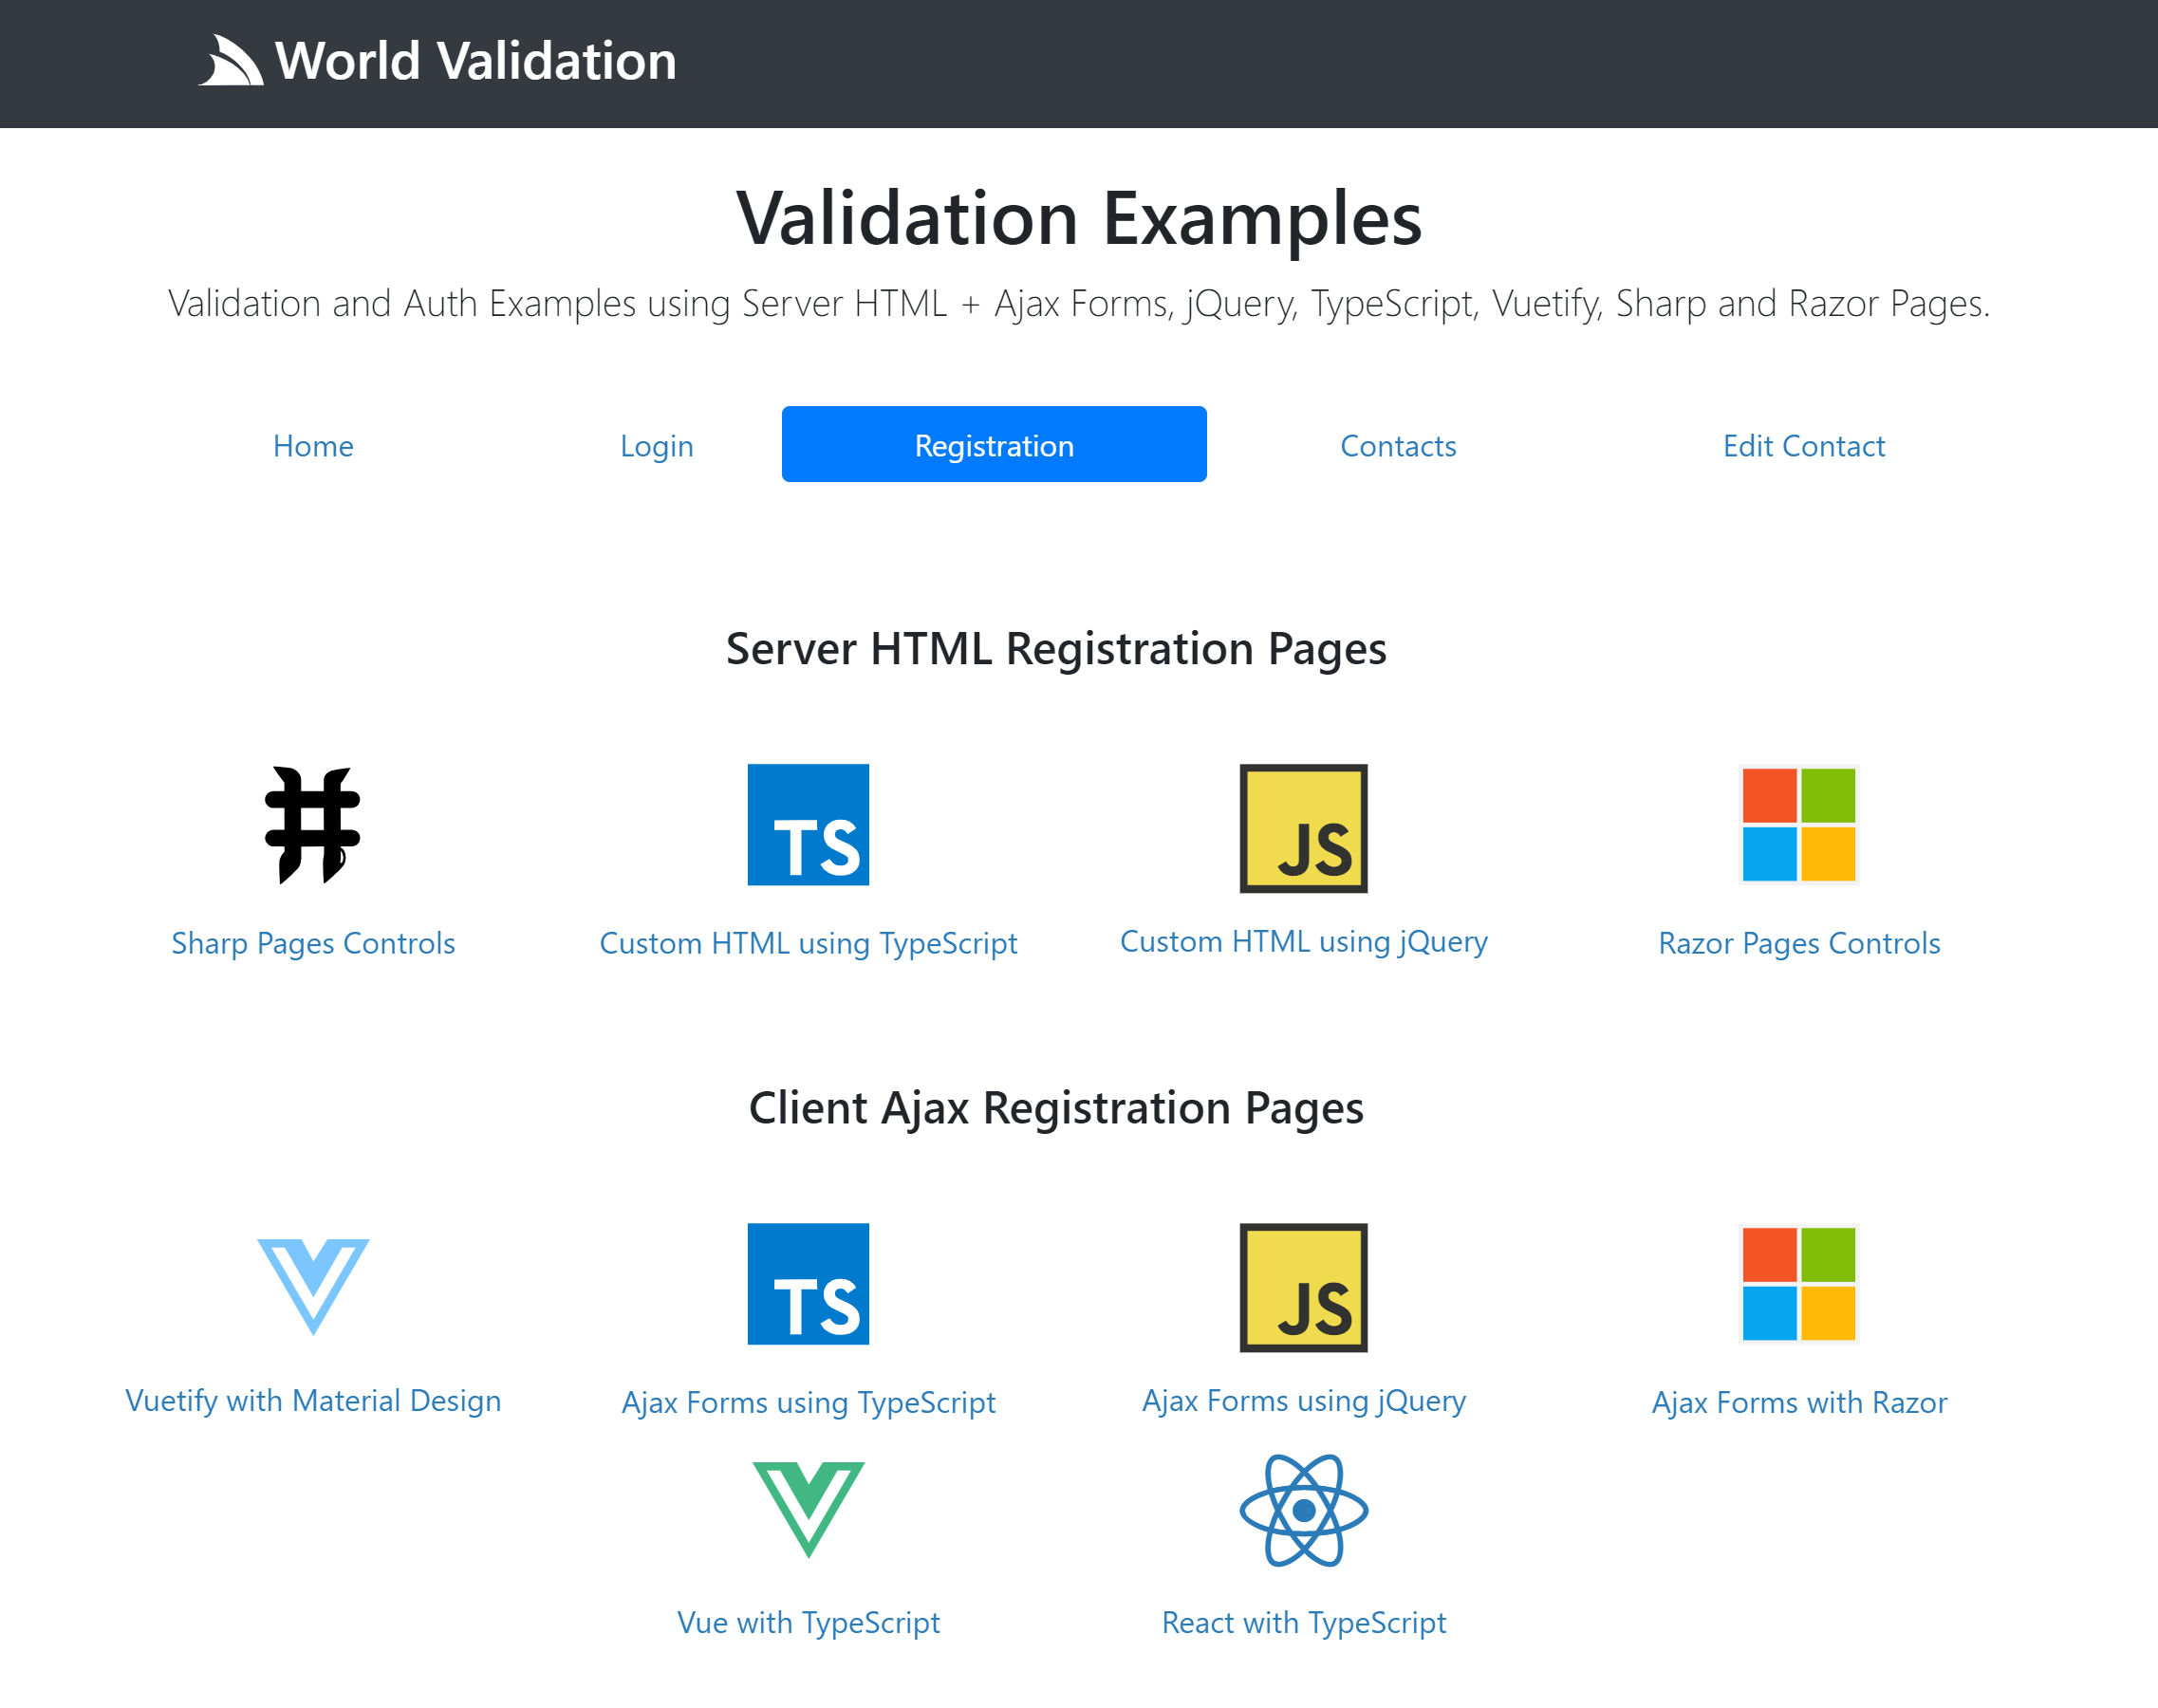Open the Edit Contact tab
The image size is (2158, 1708).
tap(1803, 445)
